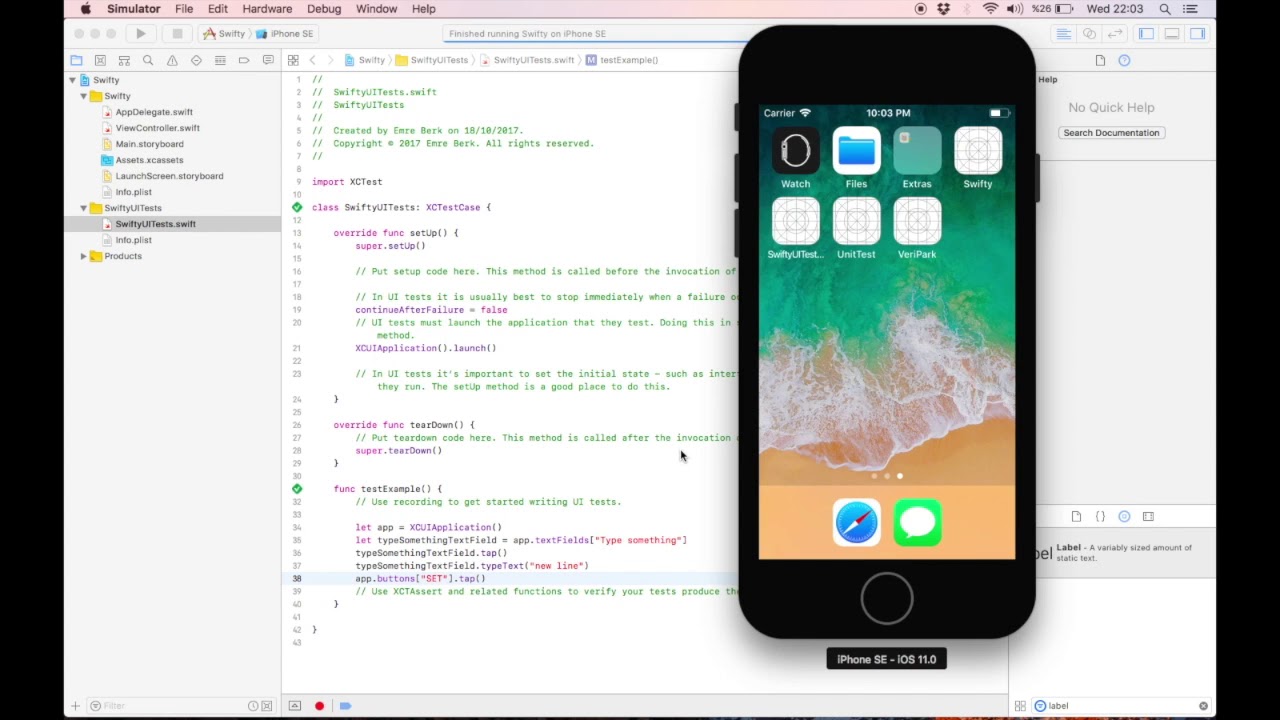Click the green test diamond for testExample
This screenshot has width=1280, height=720.
pyautogui.click(x=297, y=489)
